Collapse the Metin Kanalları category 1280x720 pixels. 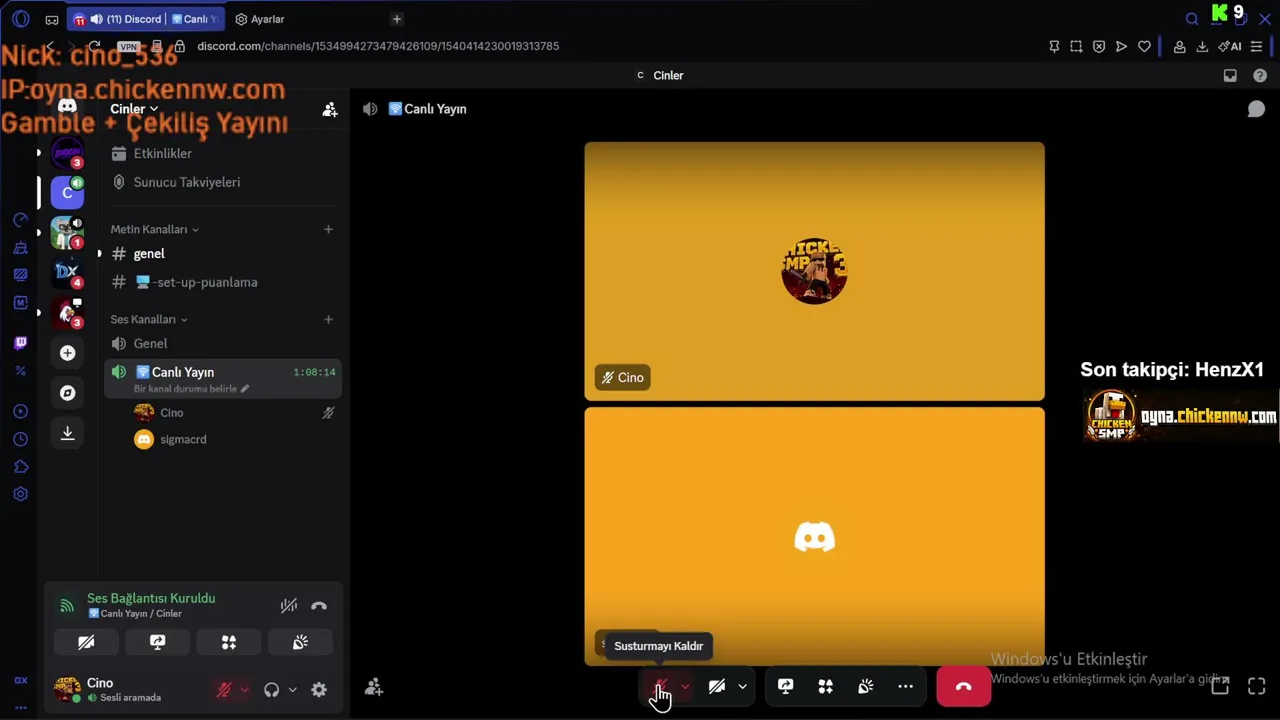(154, 229)
